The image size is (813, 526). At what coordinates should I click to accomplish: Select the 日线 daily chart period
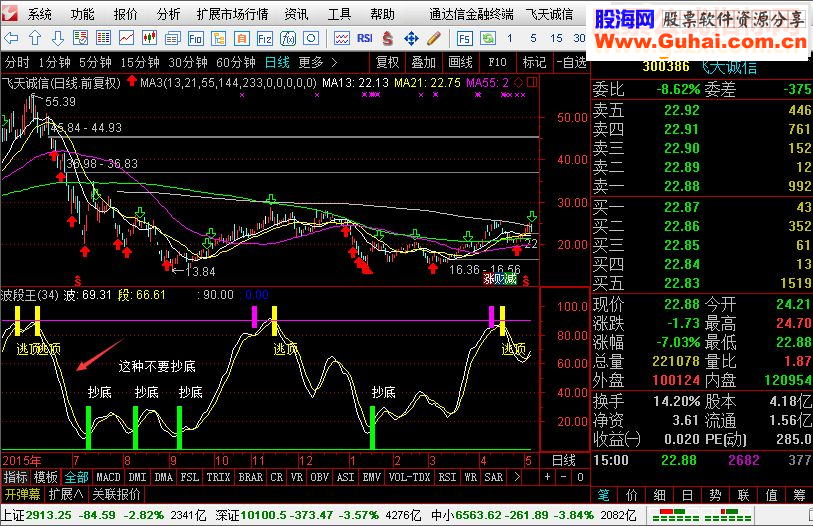[x=277, y=63]
